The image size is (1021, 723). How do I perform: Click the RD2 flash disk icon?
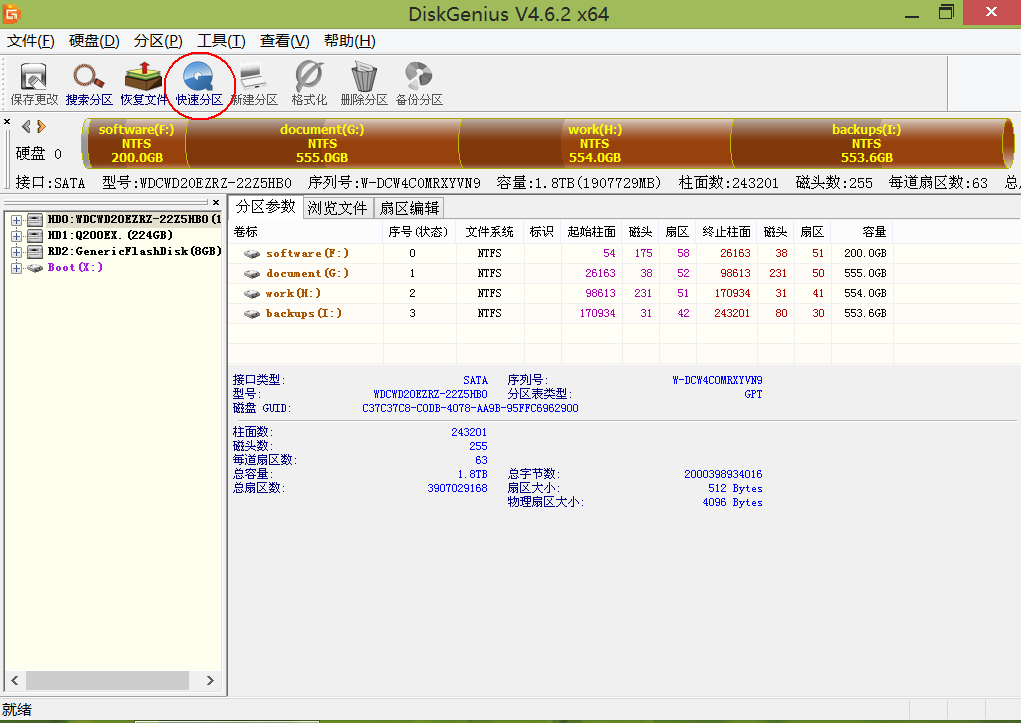click(x=35, y=251)
